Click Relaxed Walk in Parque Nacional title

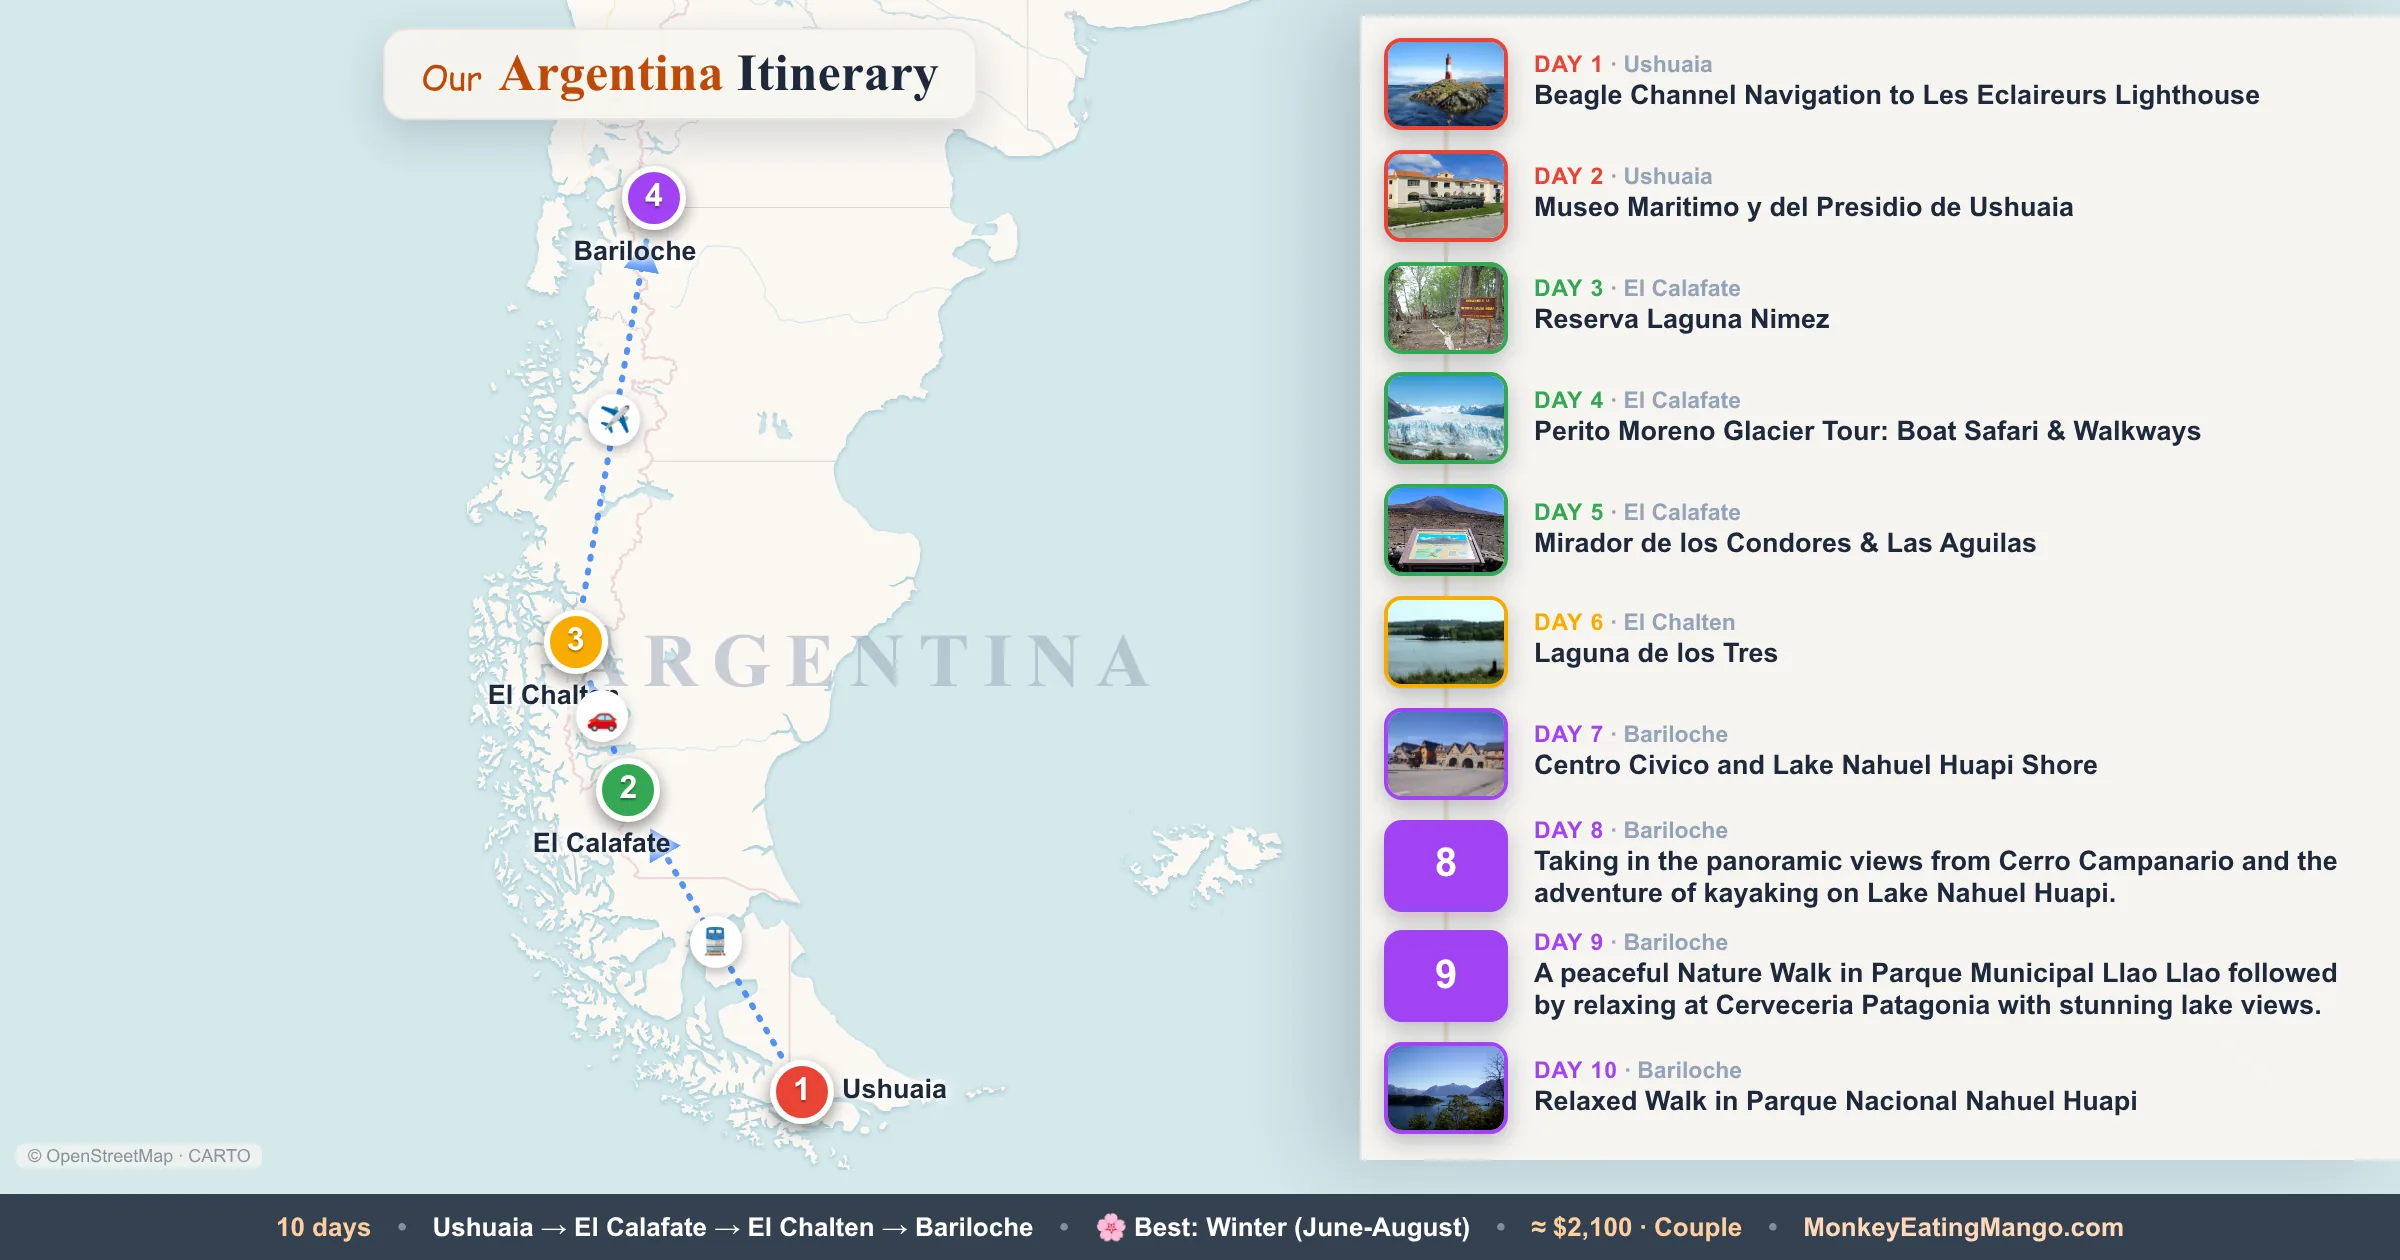pos(1835,1101)
